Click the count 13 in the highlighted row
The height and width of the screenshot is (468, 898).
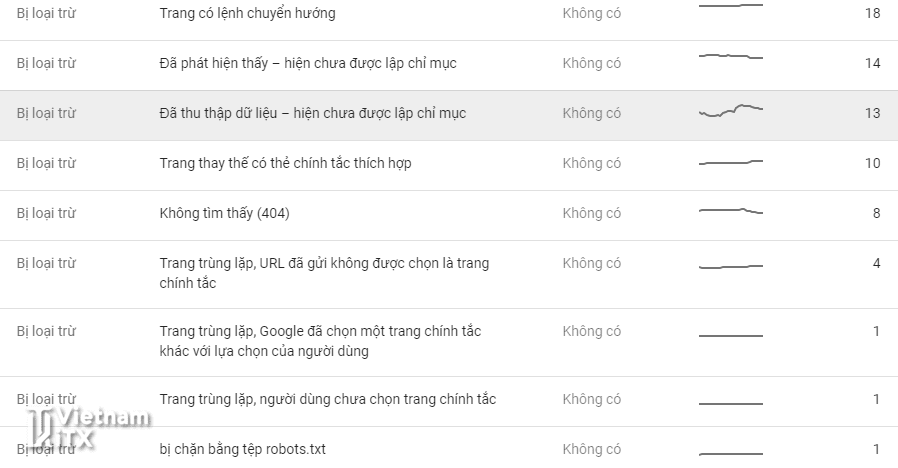point(872,113)
